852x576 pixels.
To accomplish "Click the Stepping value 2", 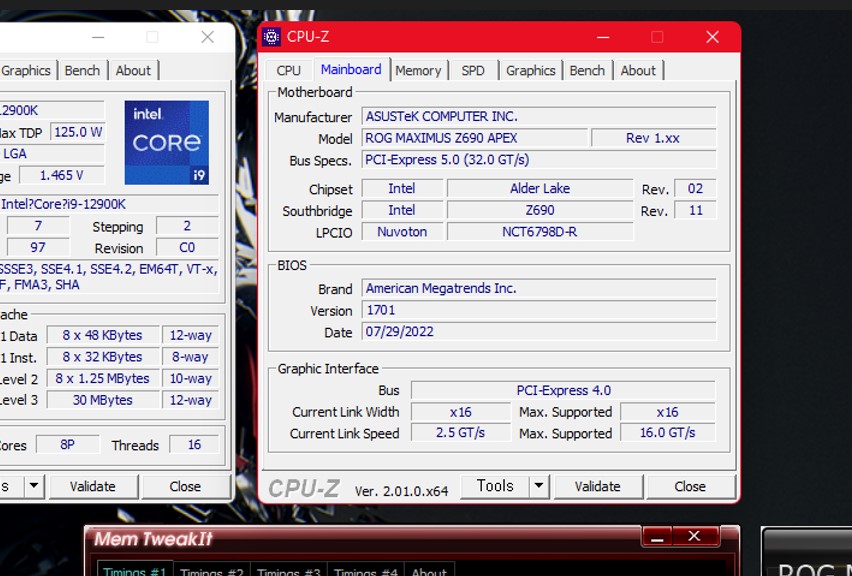I will tap(187, 226).
